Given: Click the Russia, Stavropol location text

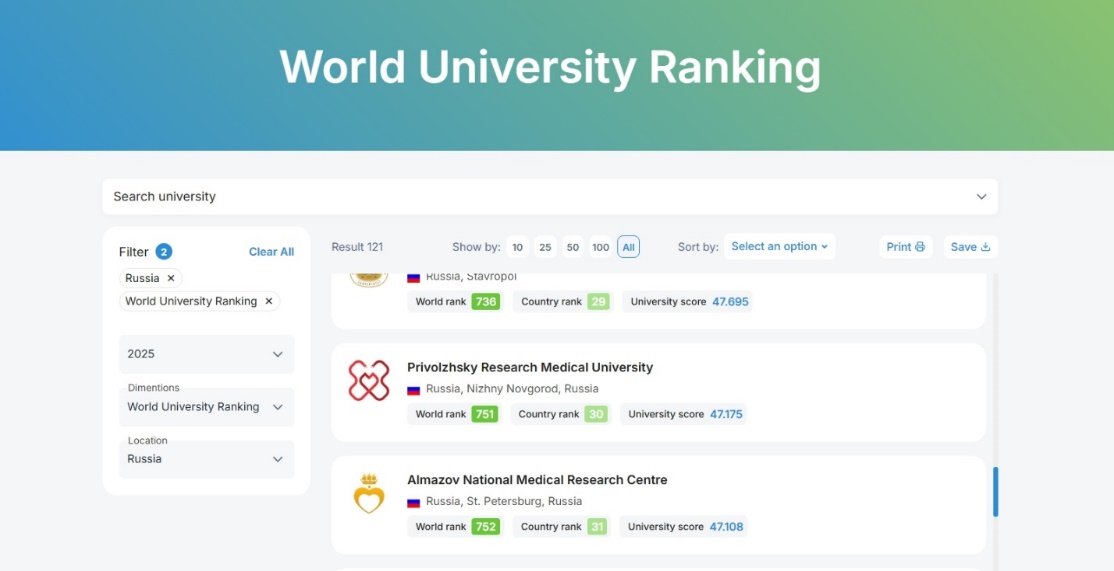Looking at the screenshot, I should (471, 277).
